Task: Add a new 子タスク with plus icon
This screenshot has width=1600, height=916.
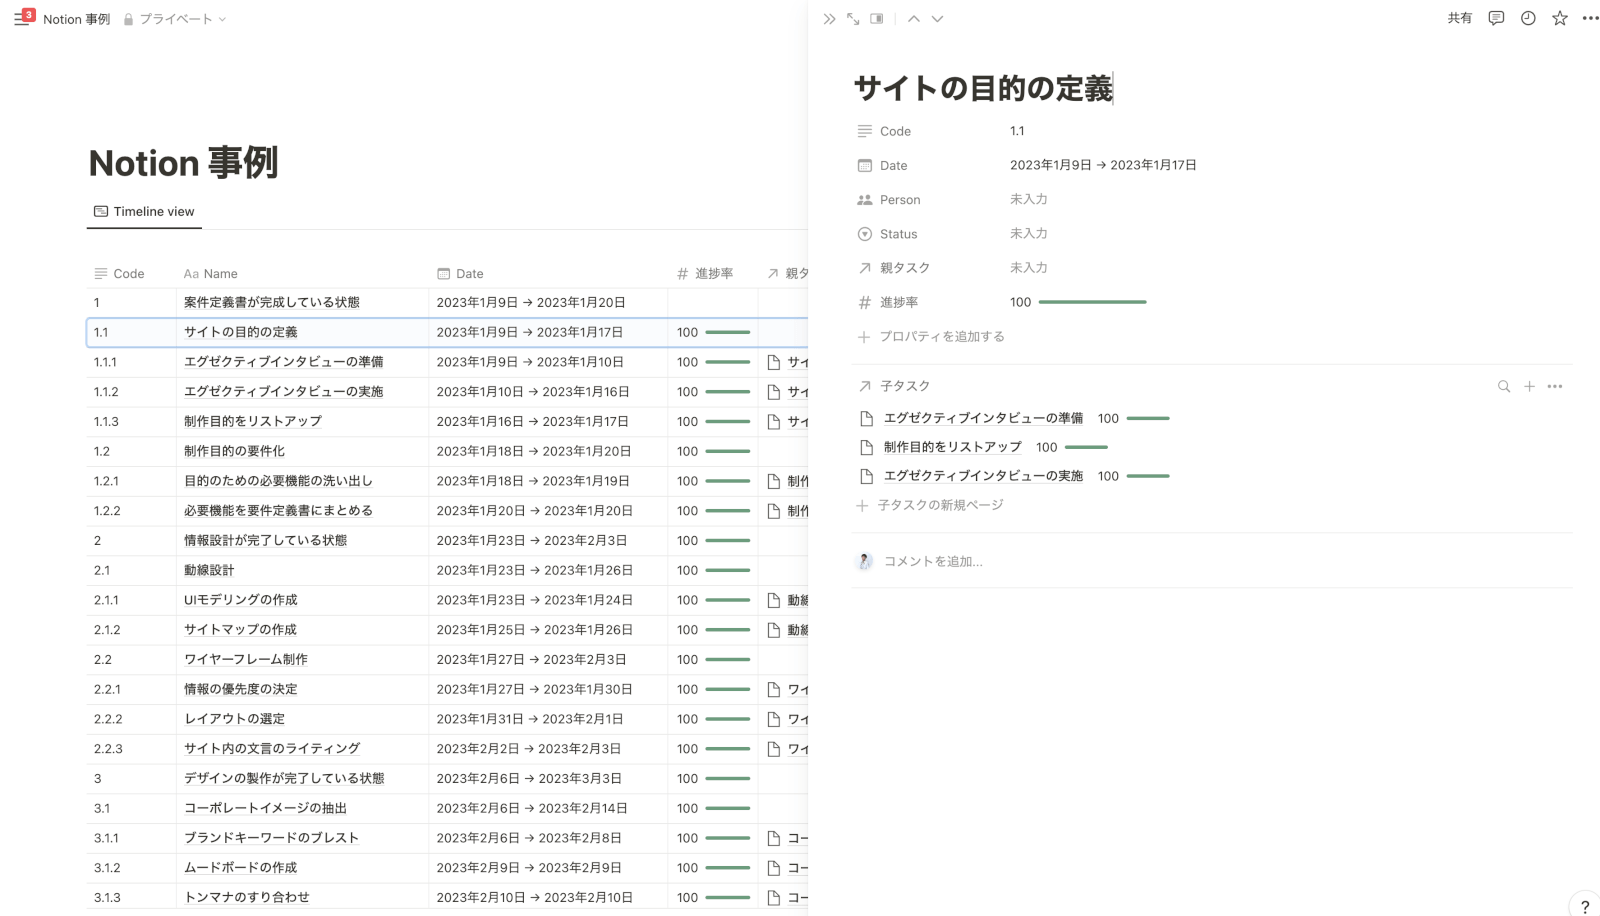Action: tap(1529, 386)
